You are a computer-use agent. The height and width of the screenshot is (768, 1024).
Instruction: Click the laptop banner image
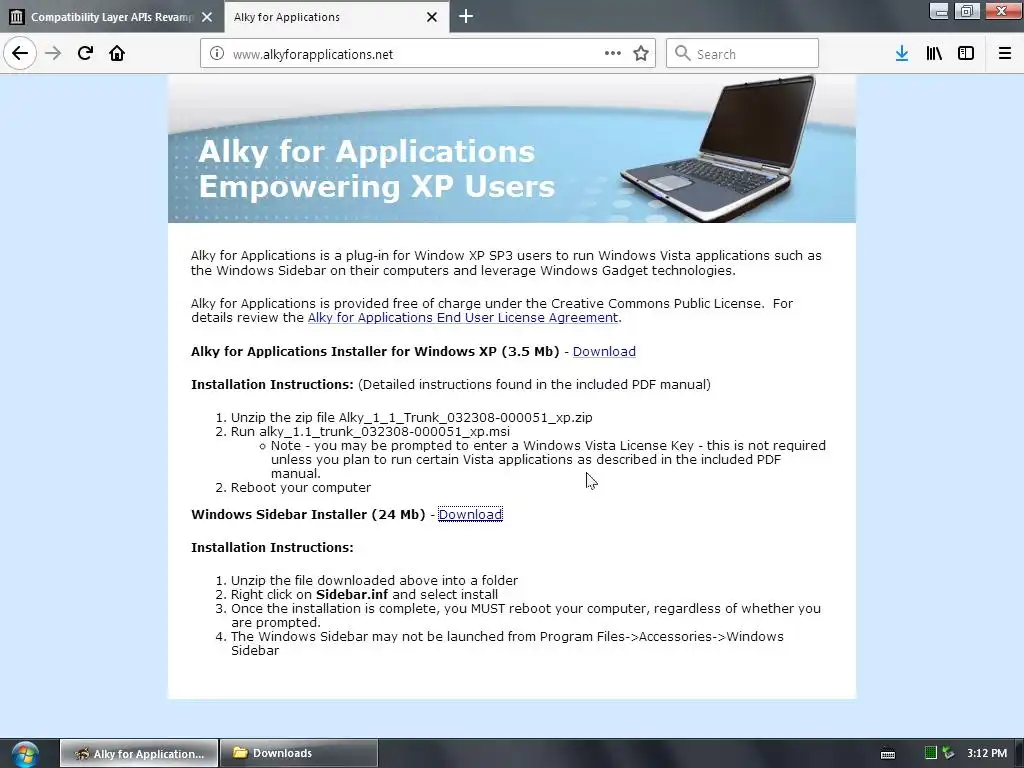[717, 147]
